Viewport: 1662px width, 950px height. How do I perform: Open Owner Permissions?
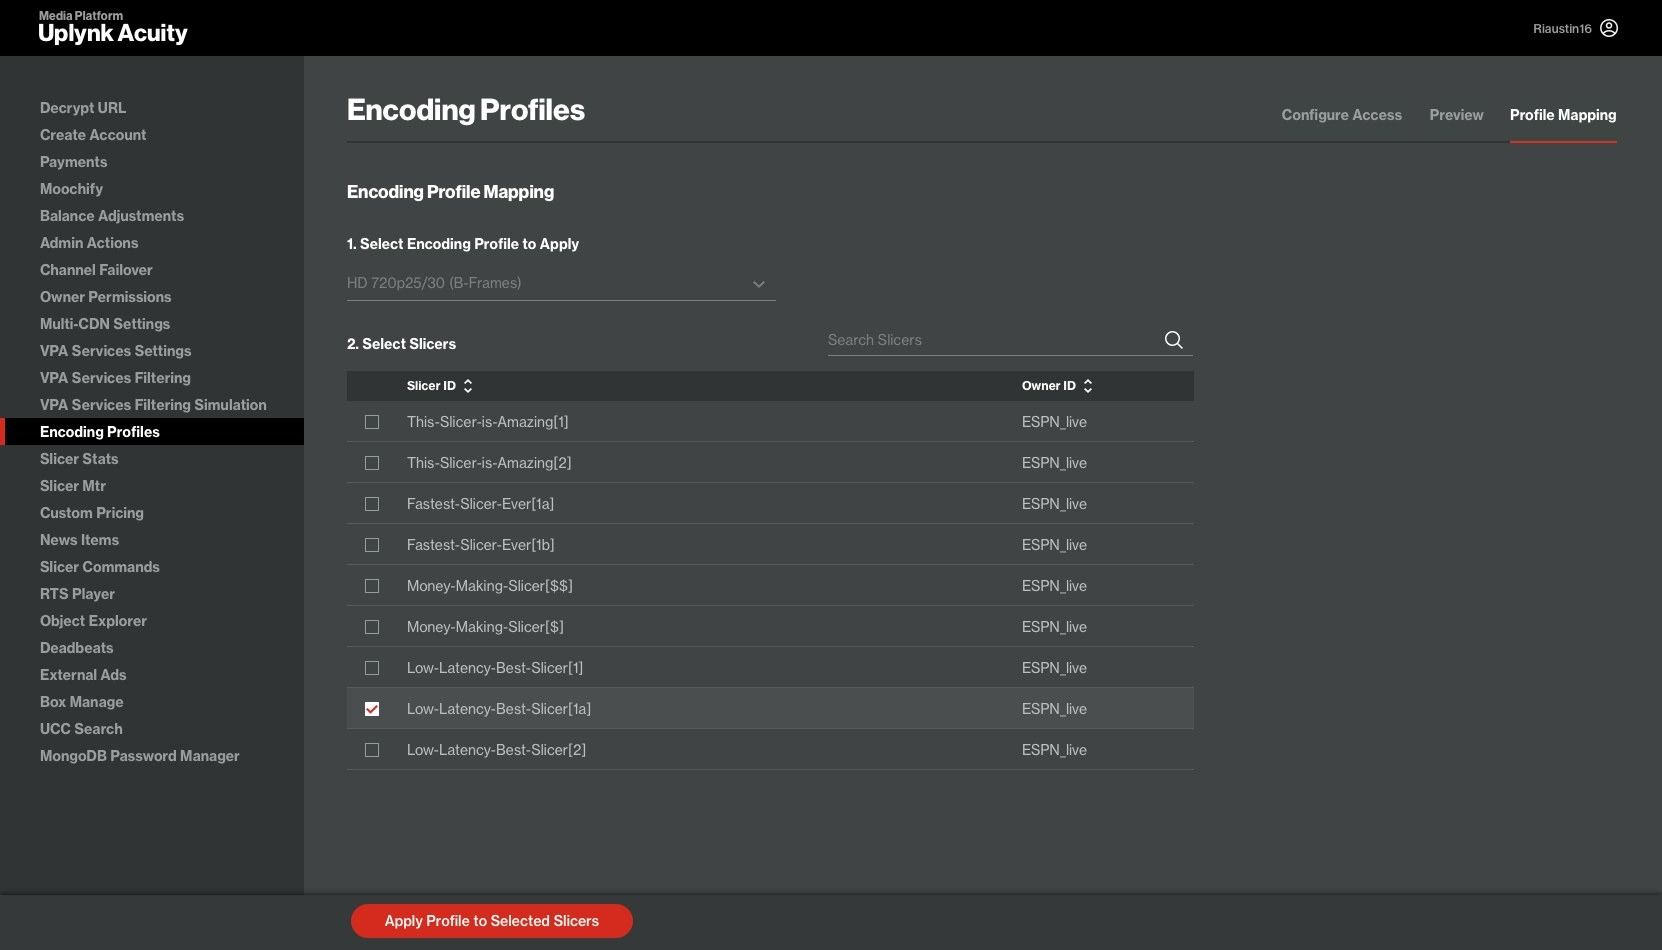[x=105, y=297]
